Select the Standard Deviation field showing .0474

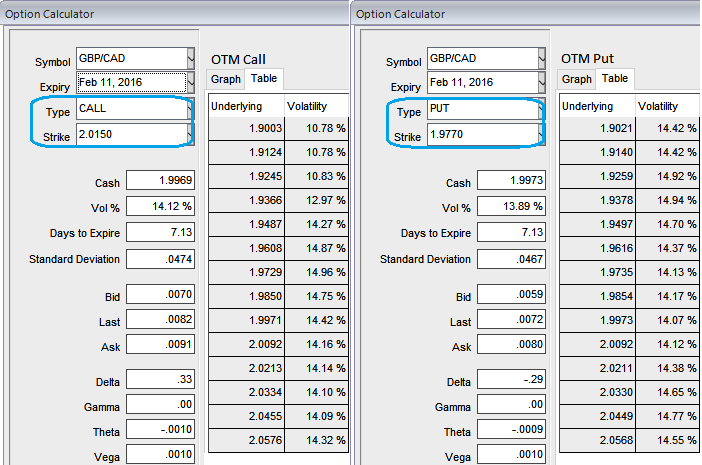coord(161,259)
